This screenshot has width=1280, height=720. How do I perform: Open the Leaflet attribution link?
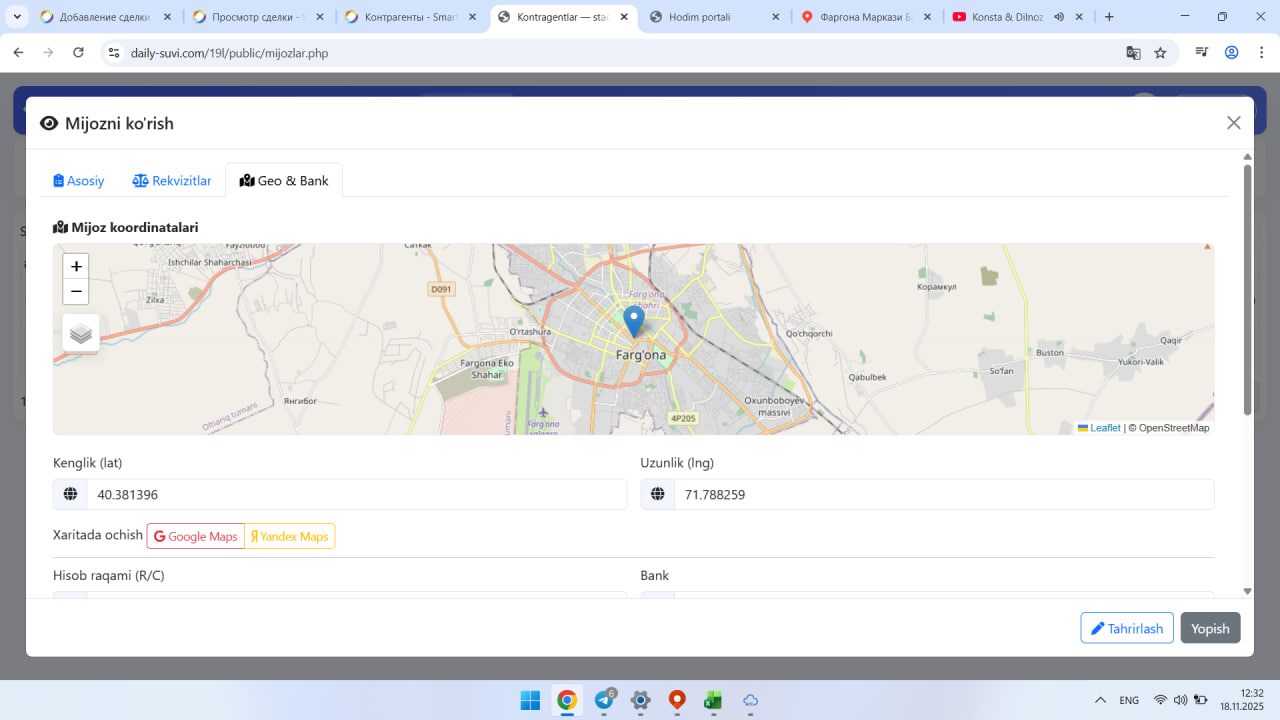1104,428
